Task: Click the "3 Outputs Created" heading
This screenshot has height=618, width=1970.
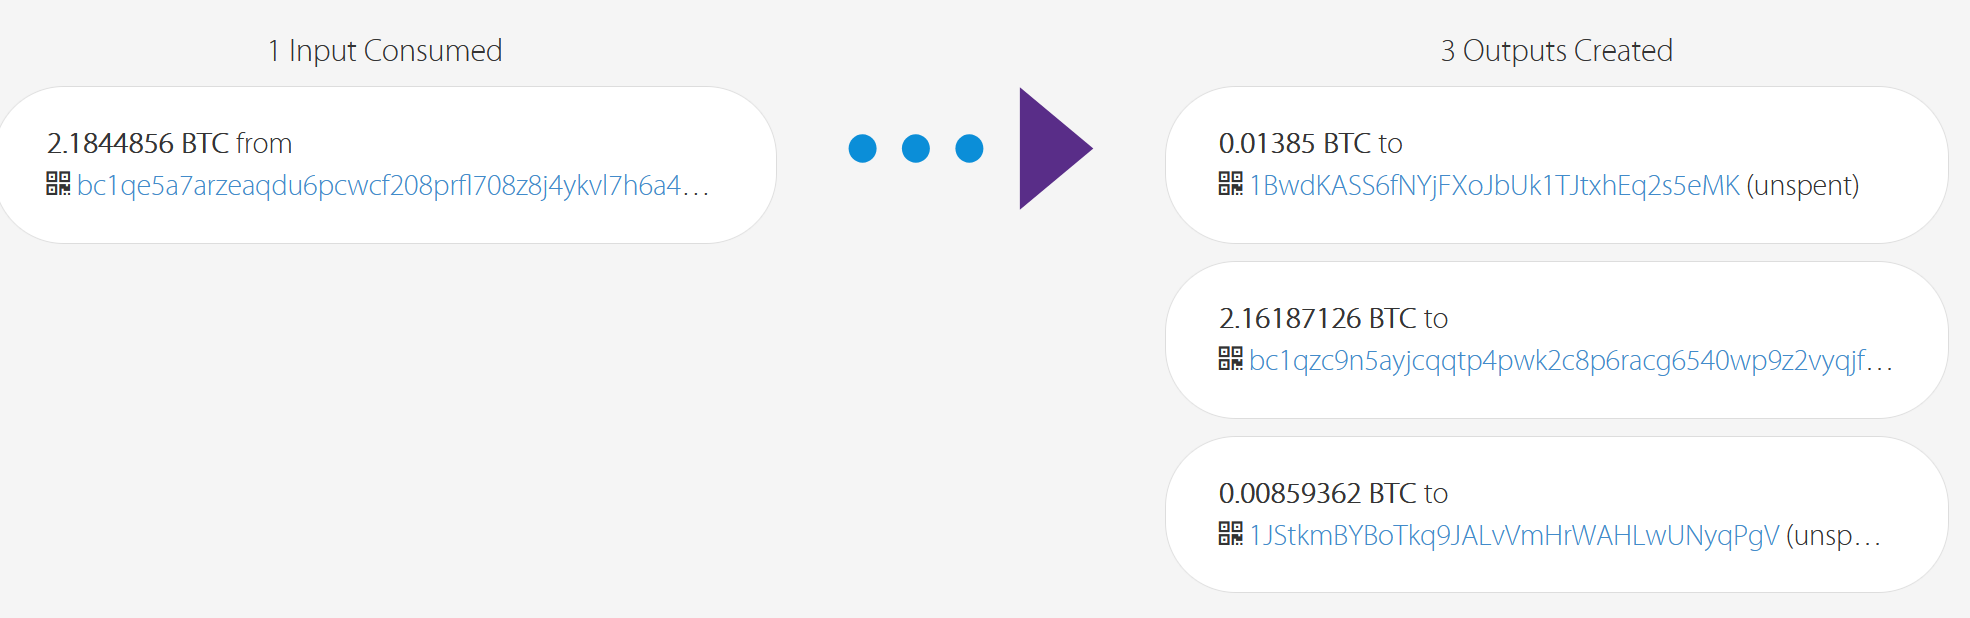Action: point(1556,51)
